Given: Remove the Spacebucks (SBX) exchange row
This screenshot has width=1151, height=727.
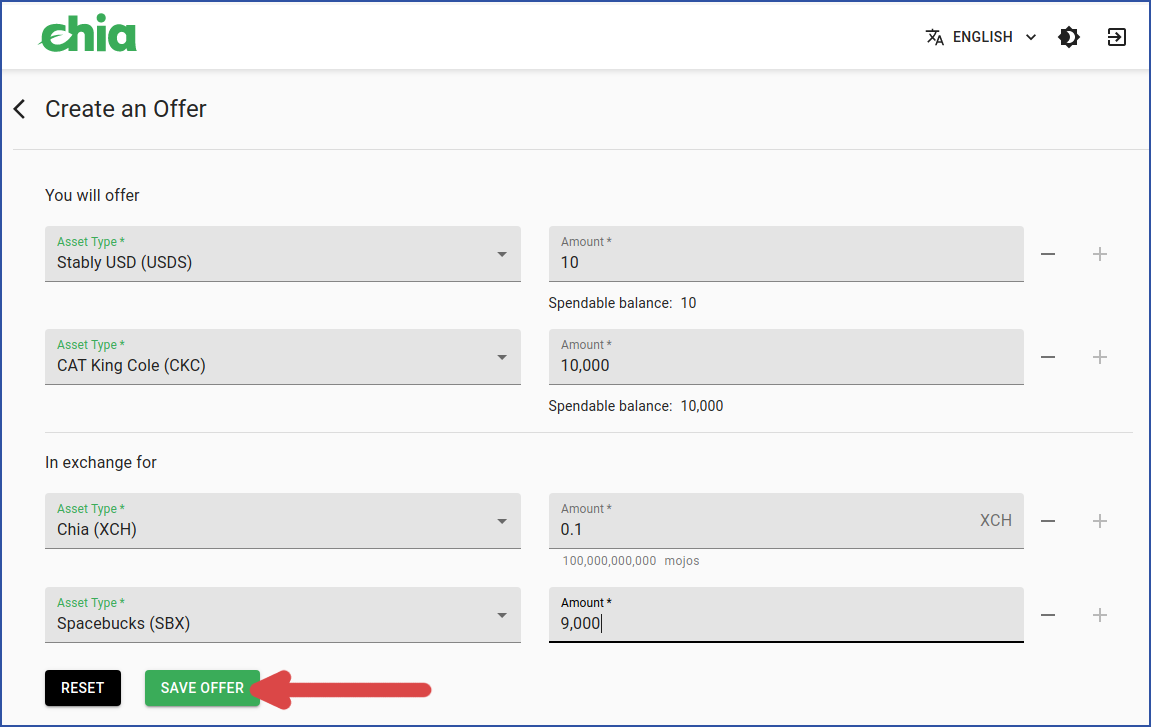Looking at the screenshot, I should 1048,615.
